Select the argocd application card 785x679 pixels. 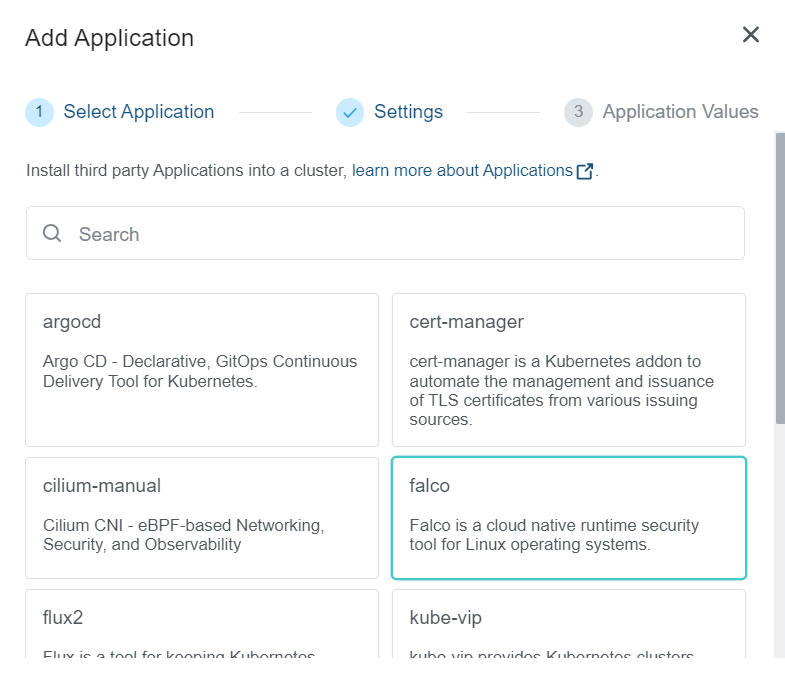tap(202, 370)
